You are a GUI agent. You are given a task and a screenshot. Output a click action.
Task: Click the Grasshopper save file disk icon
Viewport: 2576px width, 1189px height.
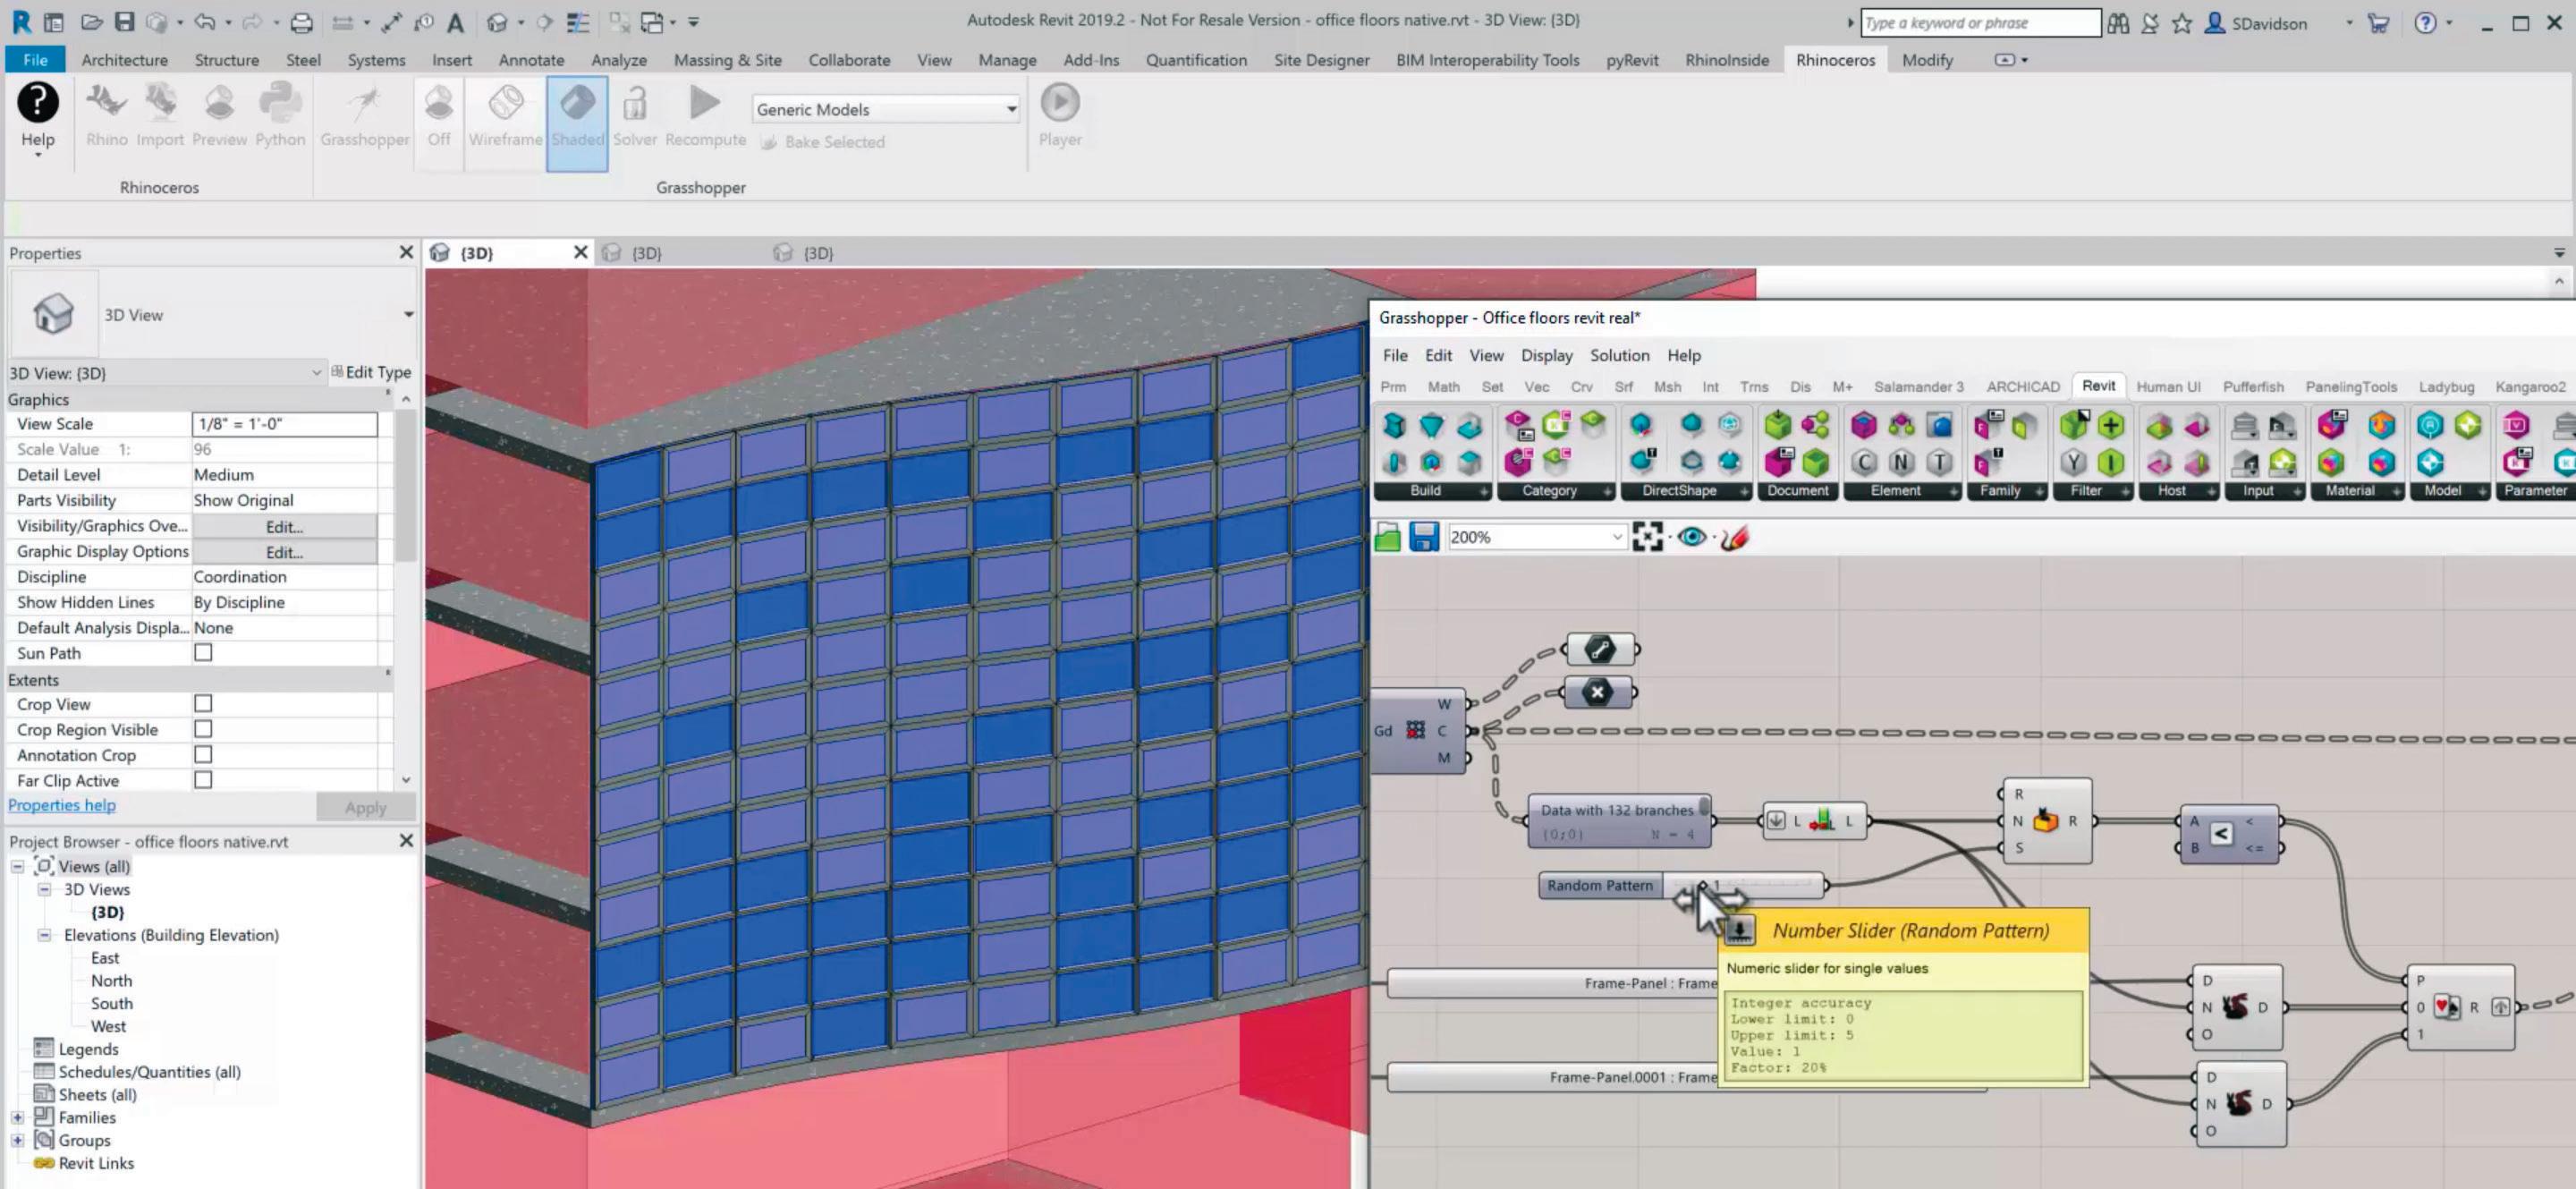point(1424,537)
